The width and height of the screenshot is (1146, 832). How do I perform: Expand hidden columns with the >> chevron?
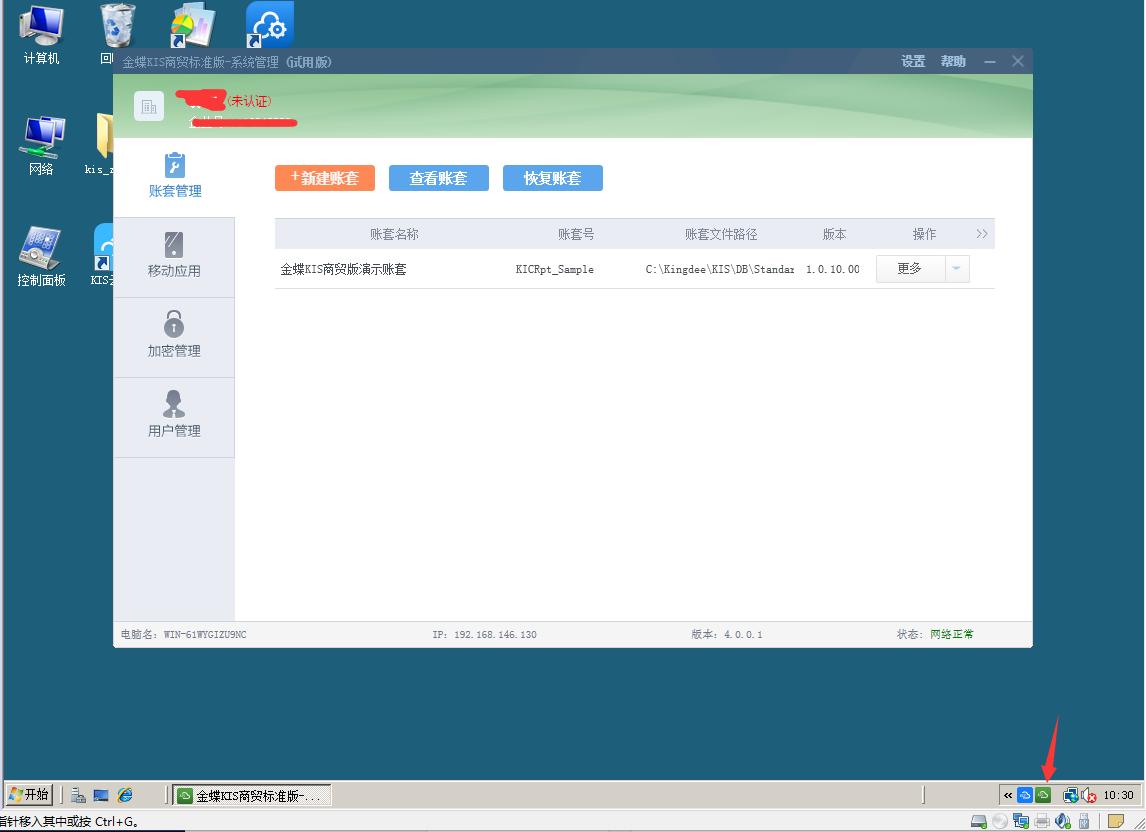(x=983, y=233)
